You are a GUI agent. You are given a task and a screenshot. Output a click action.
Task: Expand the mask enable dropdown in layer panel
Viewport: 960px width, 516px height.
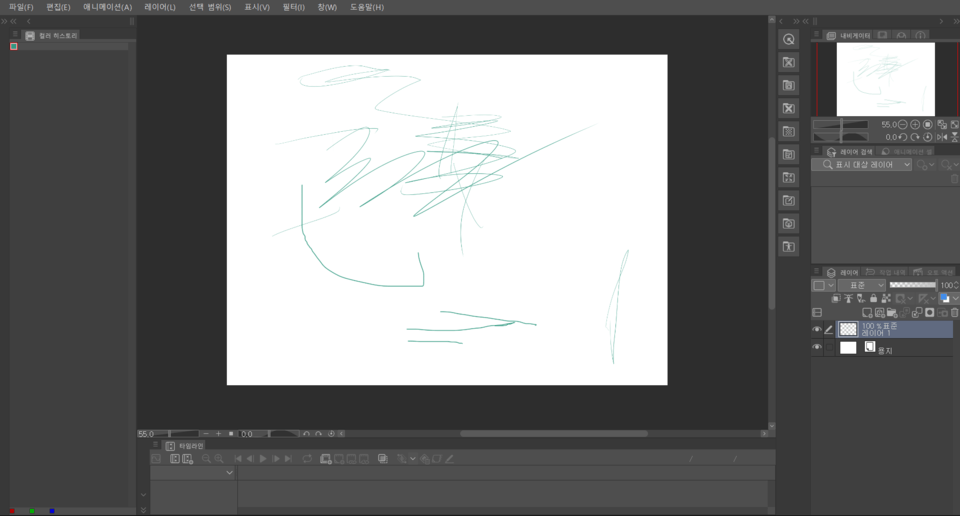click(910, 299)
